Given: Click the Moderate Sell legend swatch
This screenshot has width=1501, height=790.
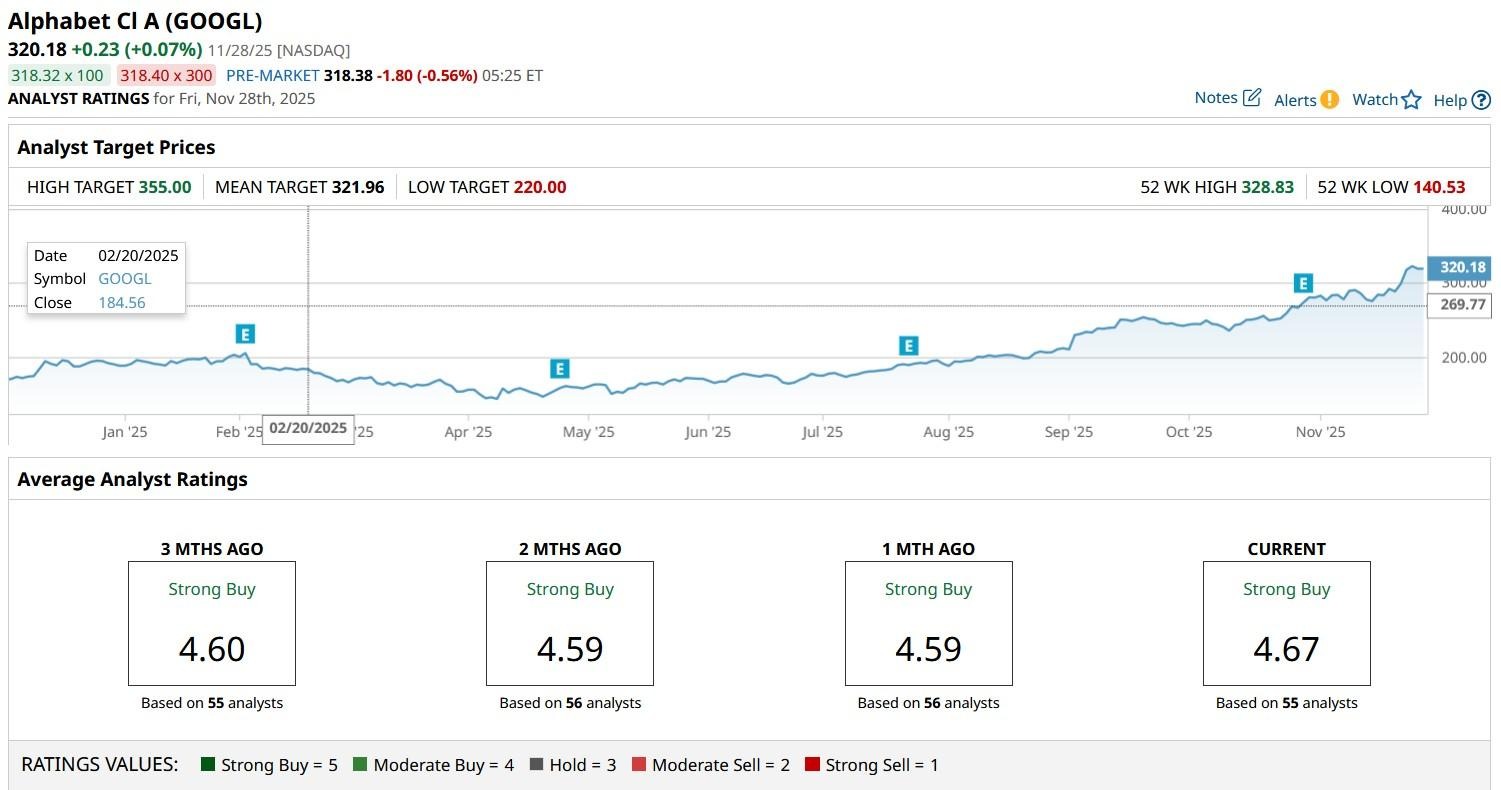Looking at the screenshot, I should 638,765.
